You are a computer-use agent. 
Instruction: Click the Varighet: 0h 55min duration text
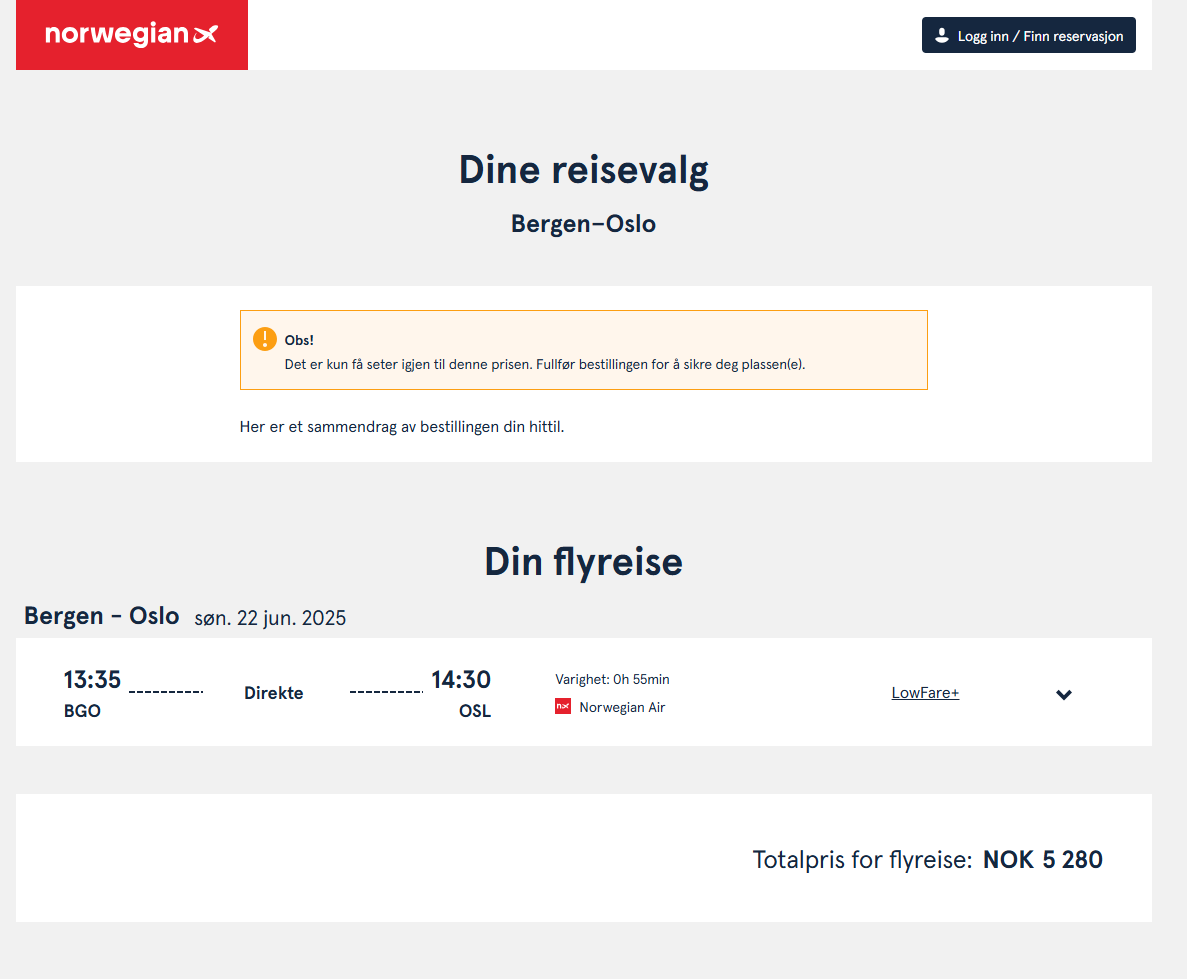612,679
